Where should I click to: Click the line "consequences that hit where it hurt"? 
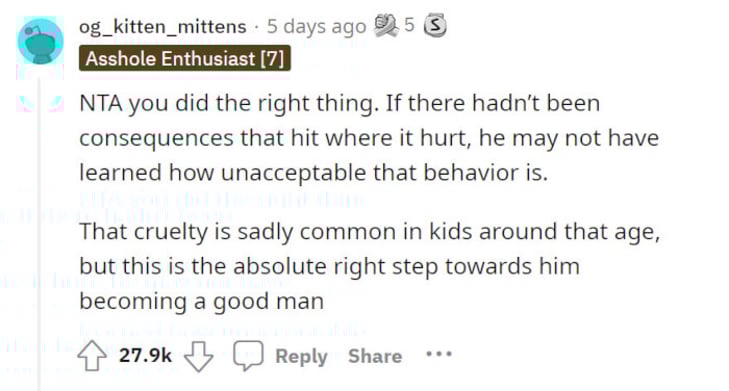[x=369, y=139]
